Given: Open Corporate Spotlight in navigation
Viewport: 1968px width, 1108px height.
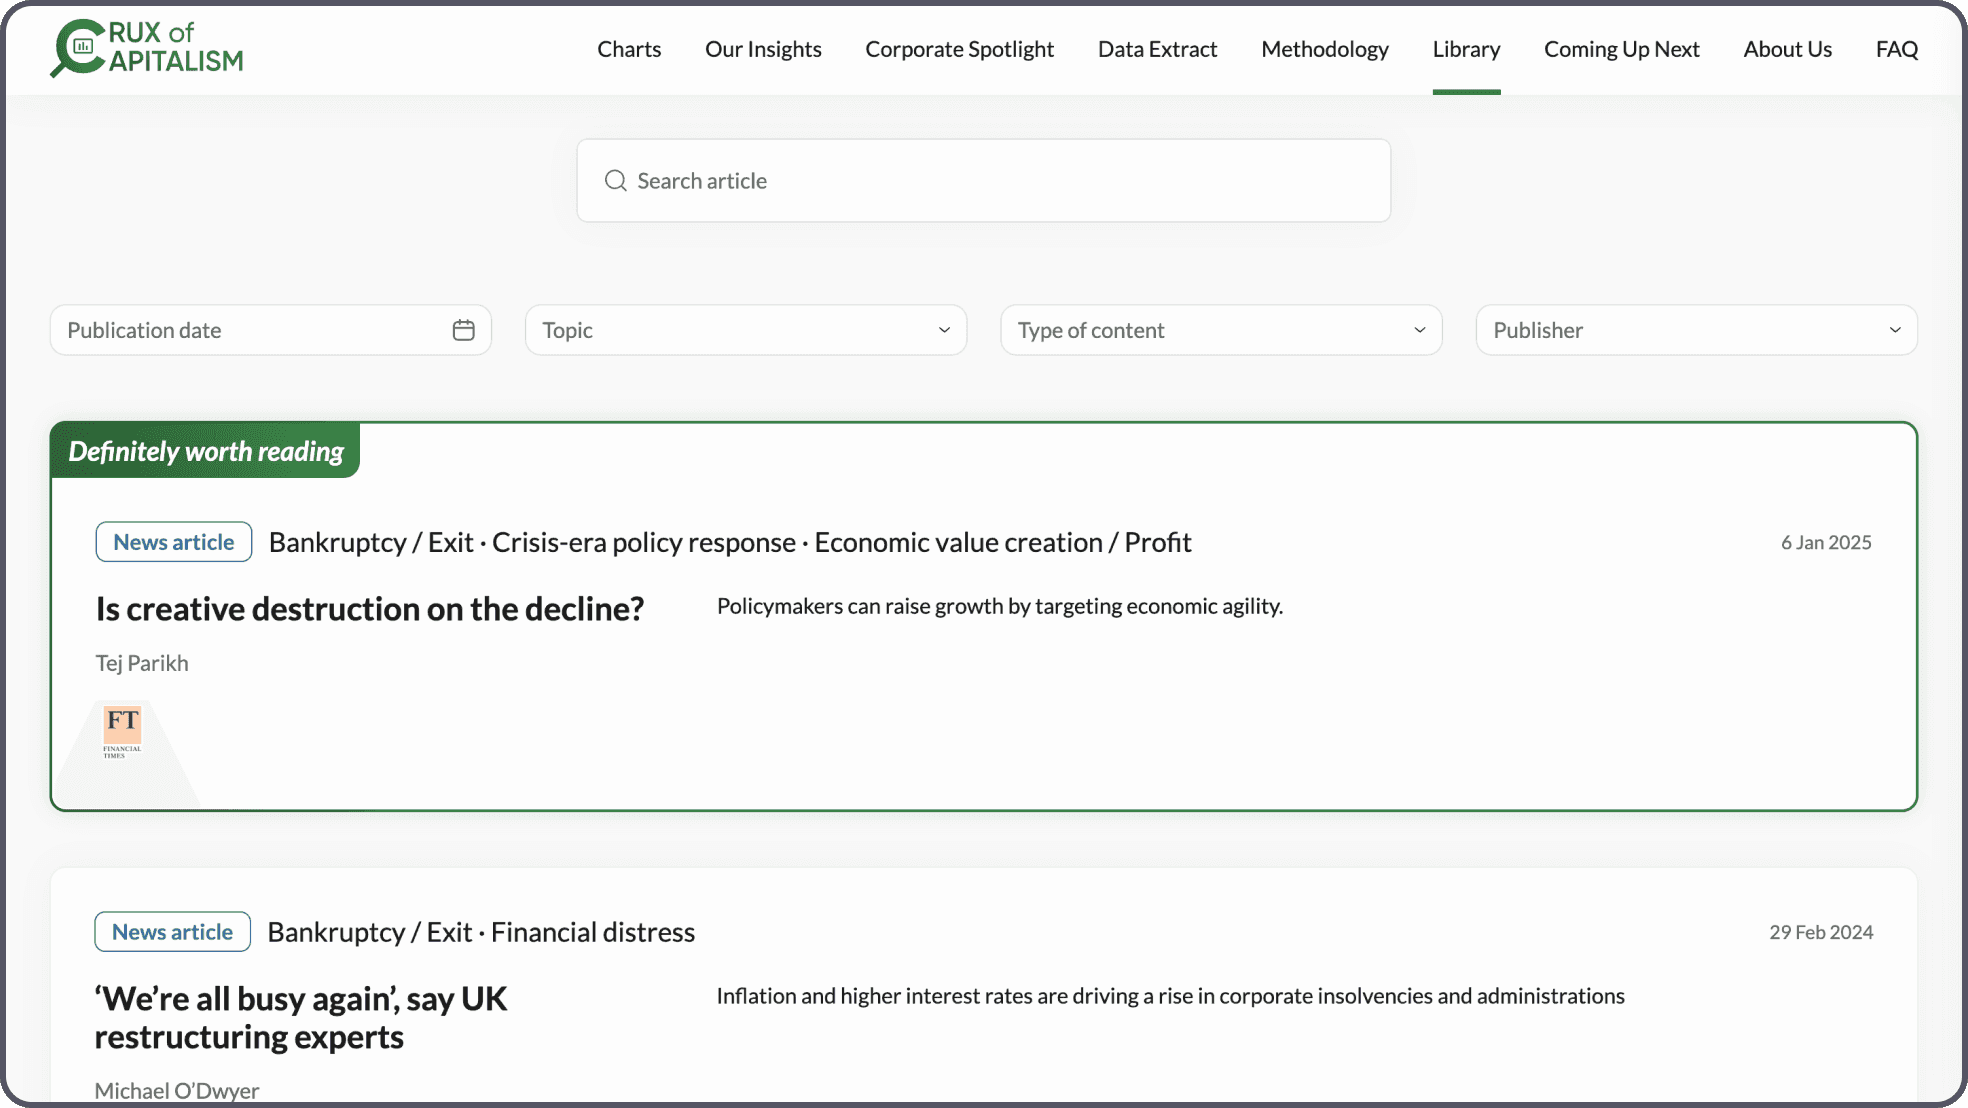Looking at the screenshot, I should pyautogui.click(x=959, y=49).
